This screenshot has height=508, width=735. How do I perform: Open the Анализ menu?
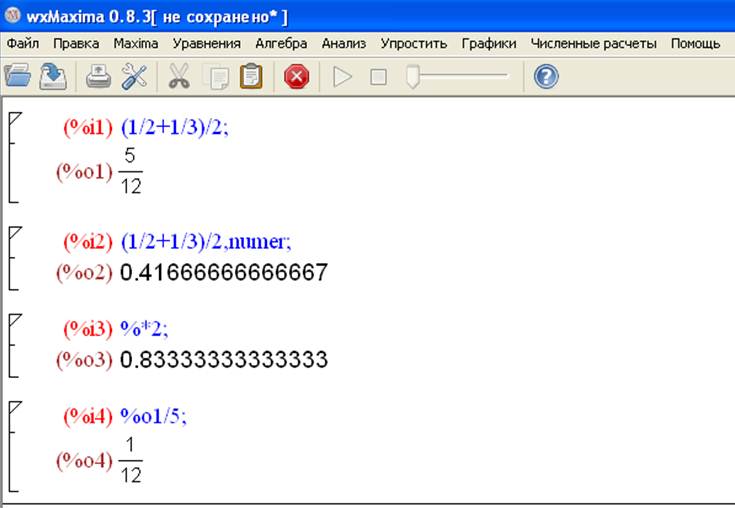click(x=344, y=44)
